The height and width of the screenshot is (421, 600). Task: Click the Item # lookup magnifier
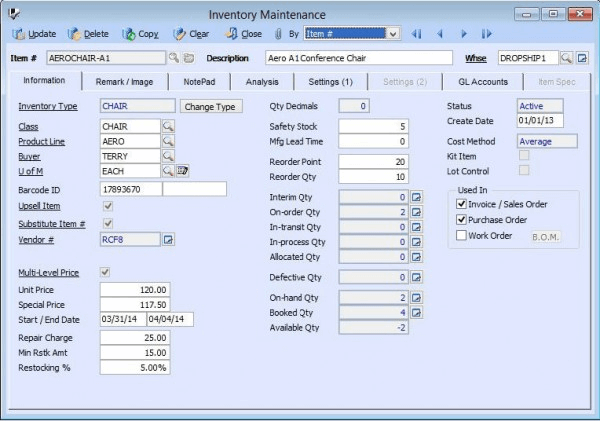coord(174,58)
